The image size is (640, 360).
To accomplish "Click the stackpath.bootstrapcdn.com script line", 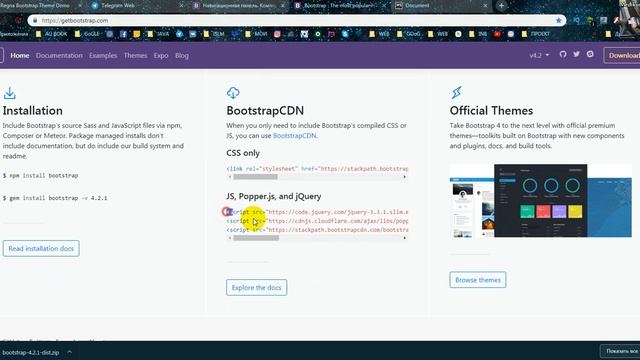I will (317, 230).
